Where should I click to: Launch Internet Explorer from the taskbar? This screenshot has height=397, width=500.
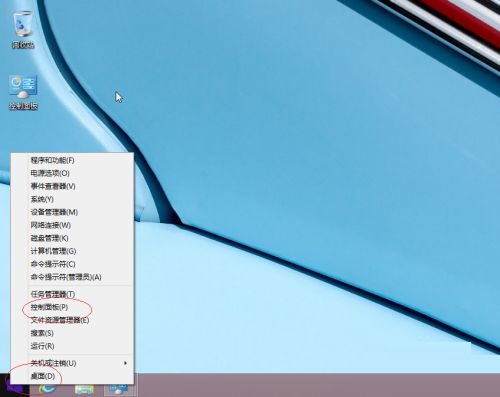coord(47,389)
